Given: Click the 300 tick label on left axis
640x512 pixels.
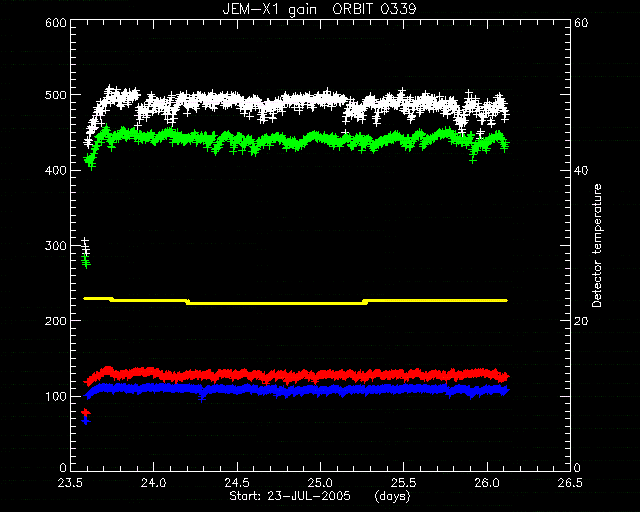Looking at the screenshot, I should point(56,245).
